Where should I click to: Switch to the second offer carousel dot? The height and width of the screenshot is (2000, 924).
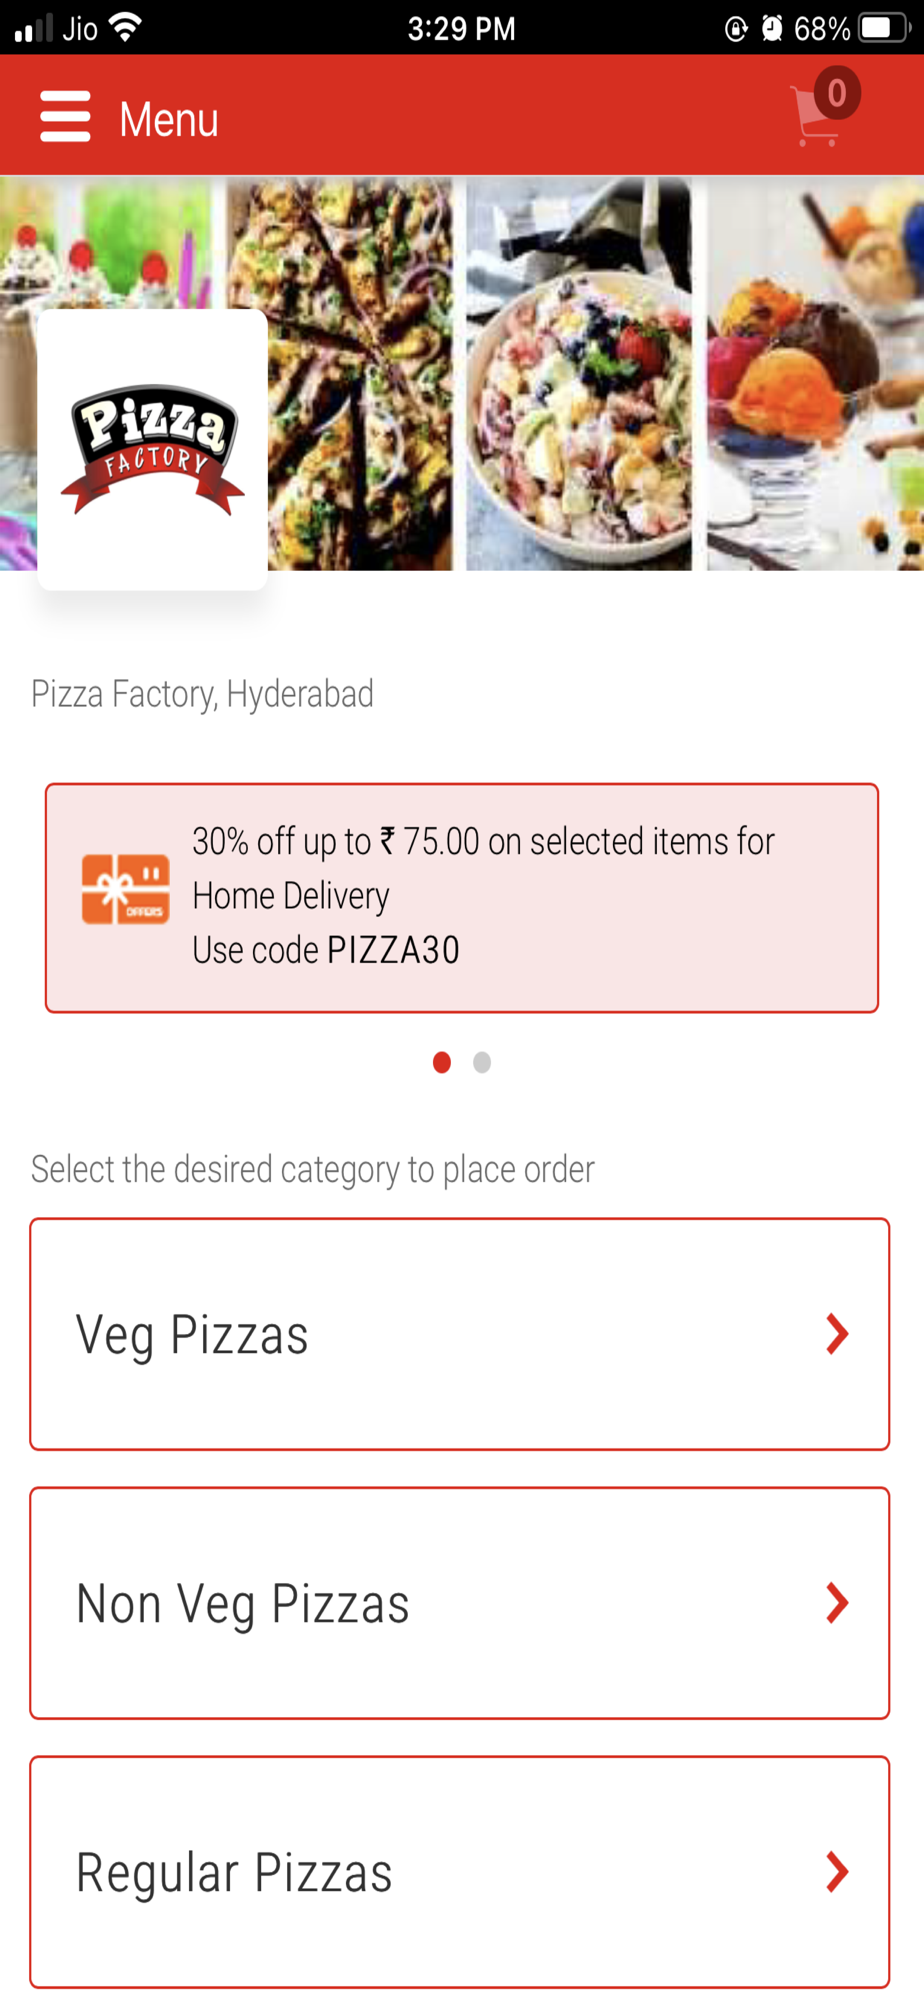(482, 1062)
